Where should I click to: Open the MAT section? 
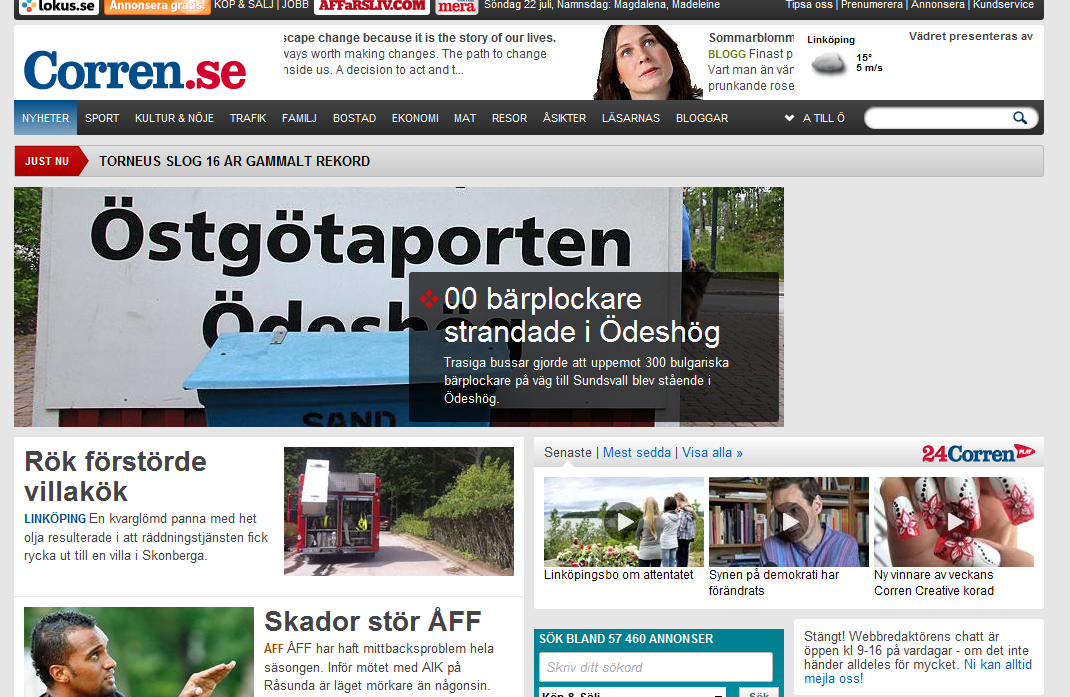click(465, 118)
